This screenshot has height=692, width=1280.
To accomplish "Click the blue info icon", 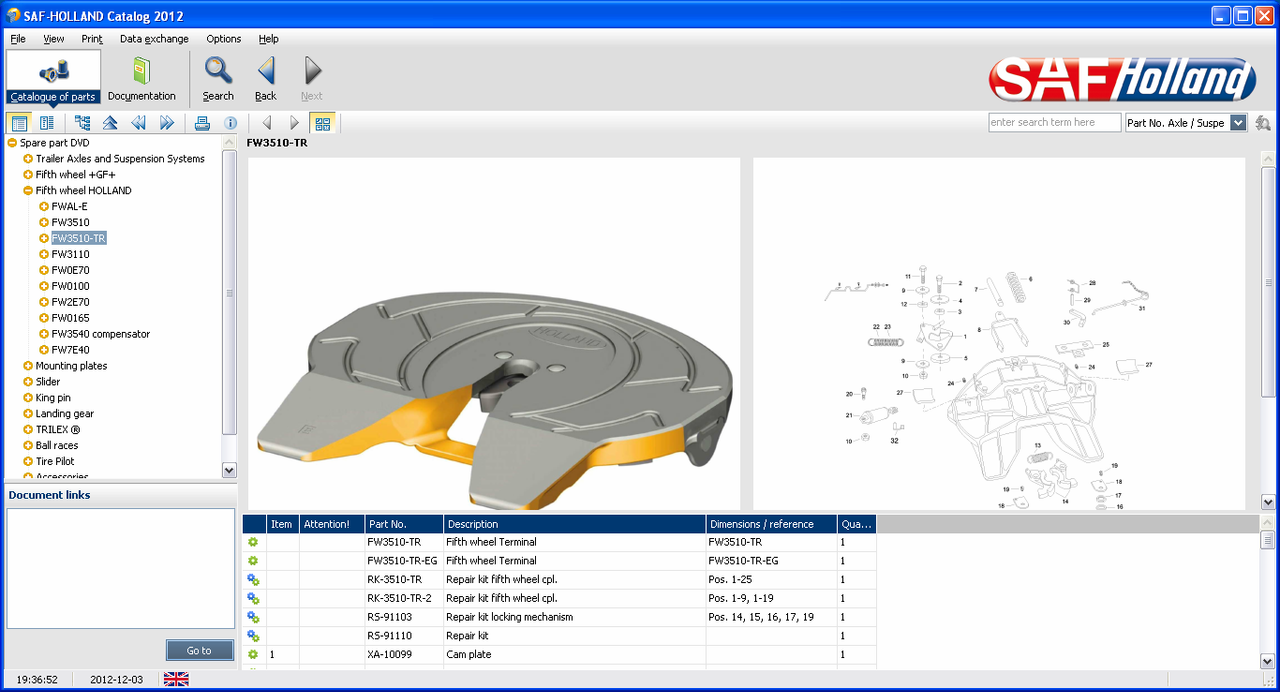I will point(230,123).
